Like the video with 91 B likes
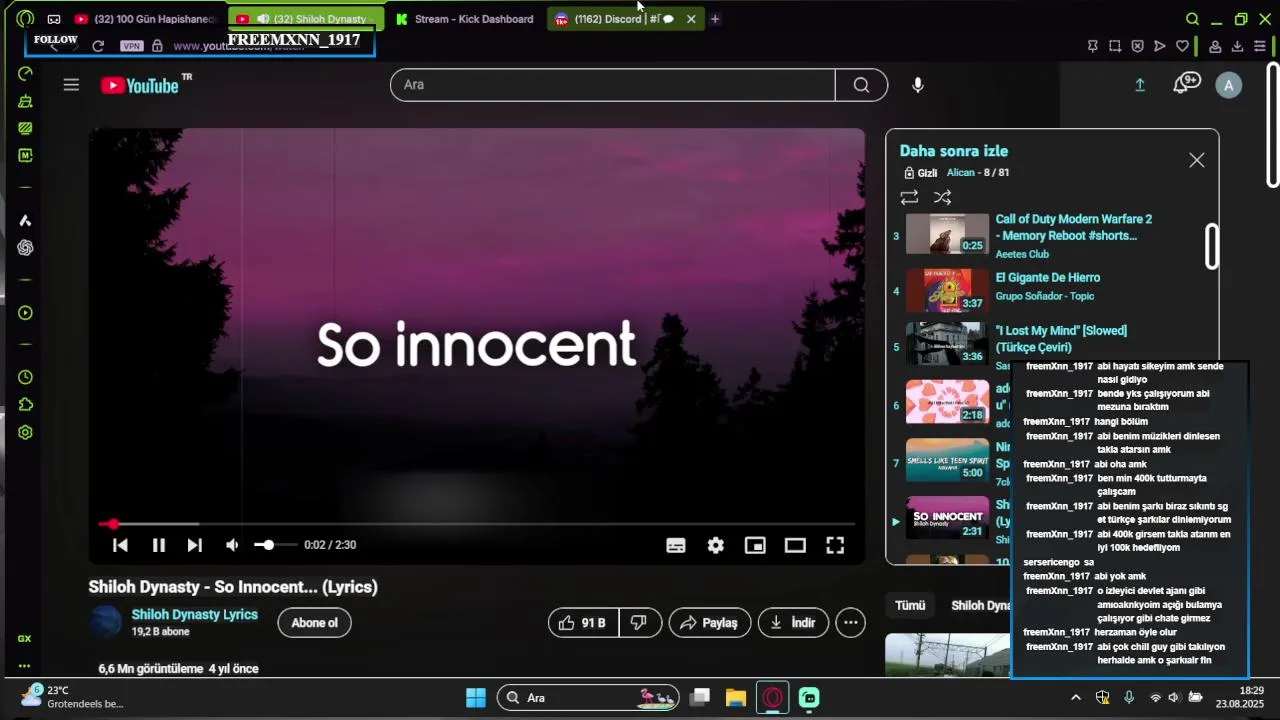The image size is (1280, 720). click(x=583, y=623)
